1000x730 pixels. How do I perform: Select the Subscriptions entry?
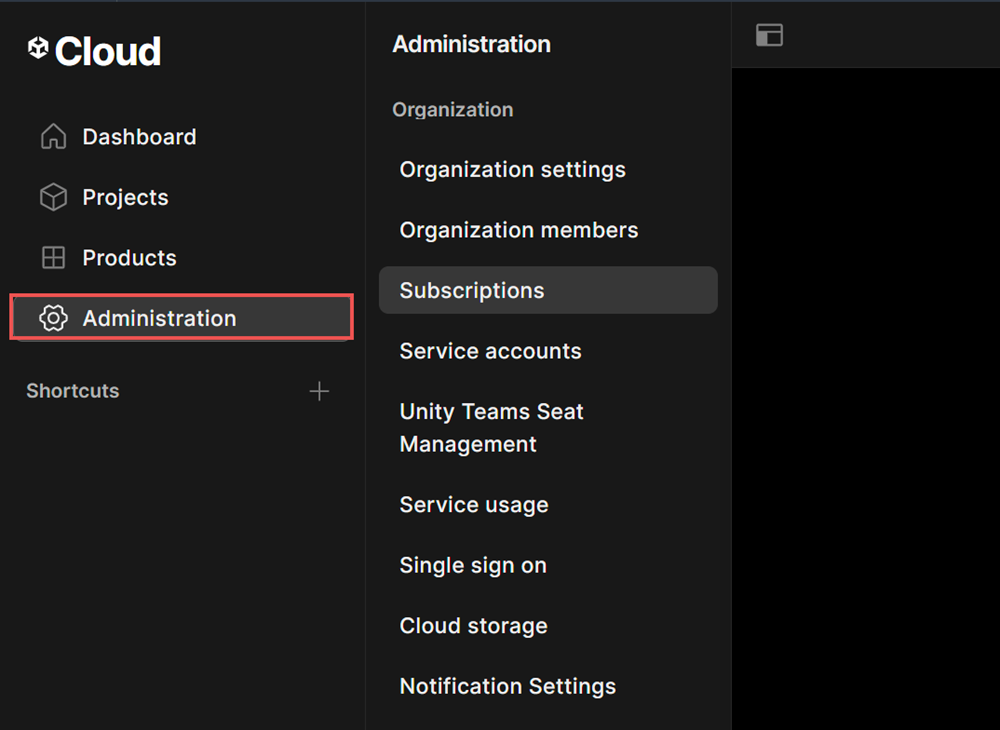(x=469, y=290)
